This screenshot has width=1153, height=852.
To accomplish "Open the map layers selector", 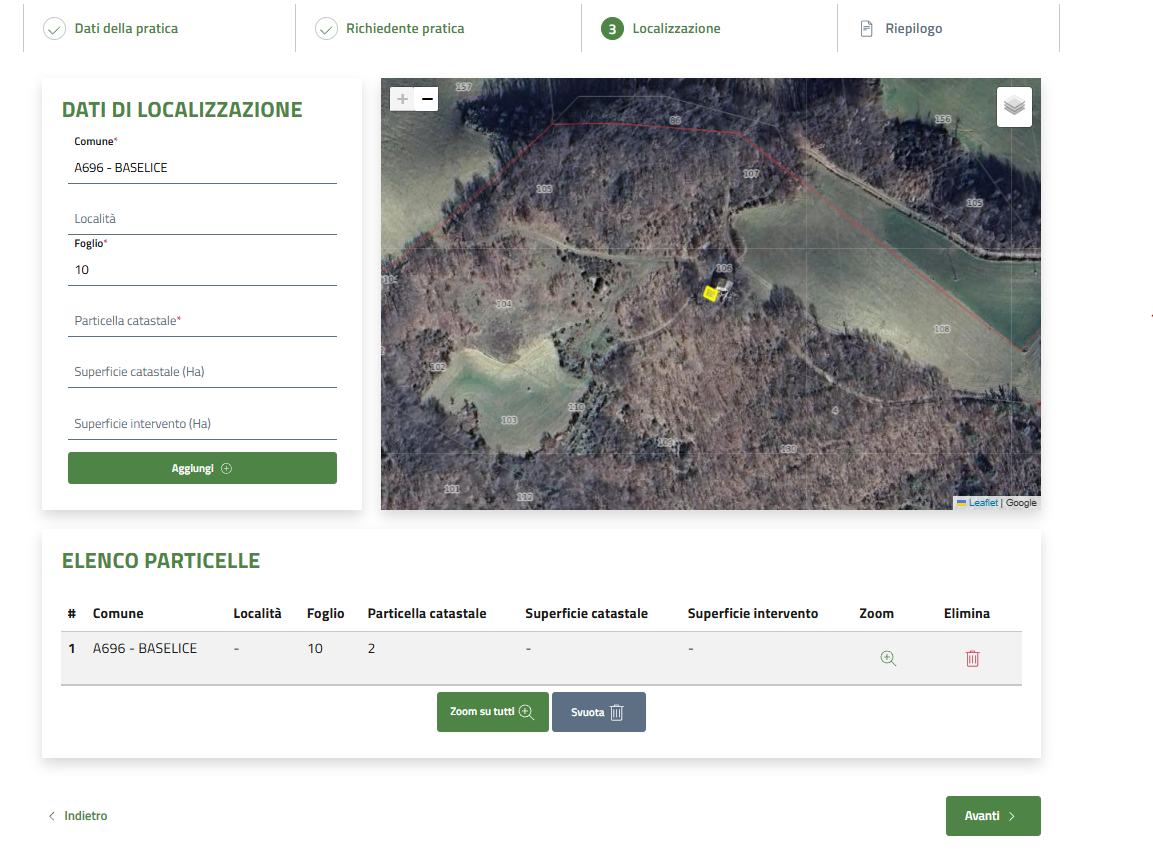I will point(1014,107).
